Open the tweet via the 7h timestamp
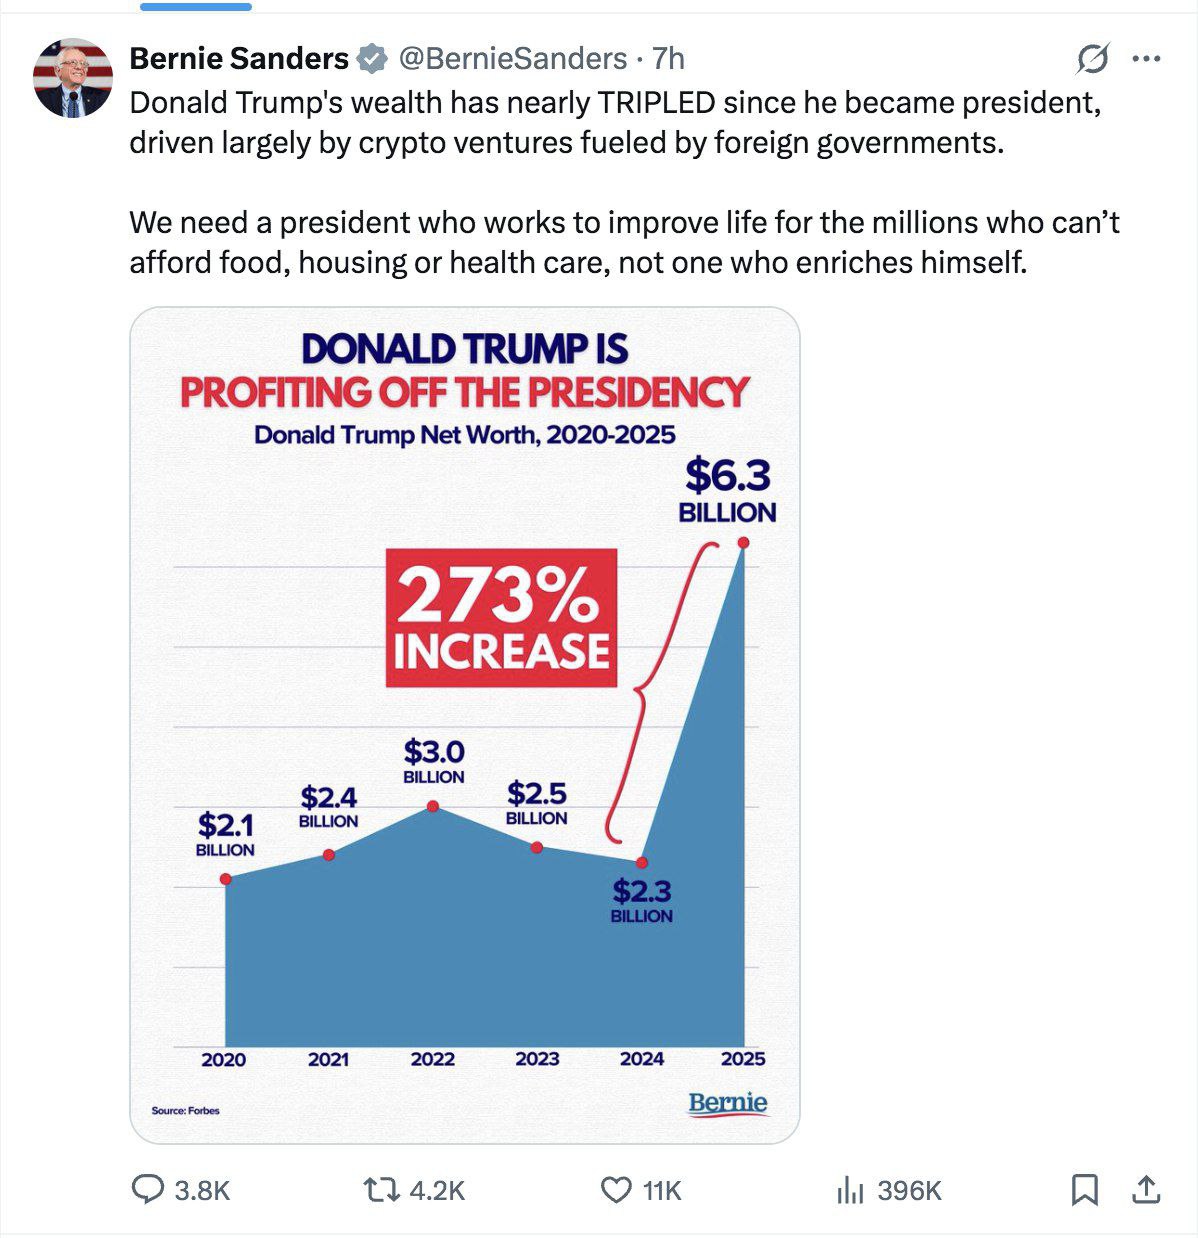This screenshot has height=1238, width=1198. pos(668,59)
